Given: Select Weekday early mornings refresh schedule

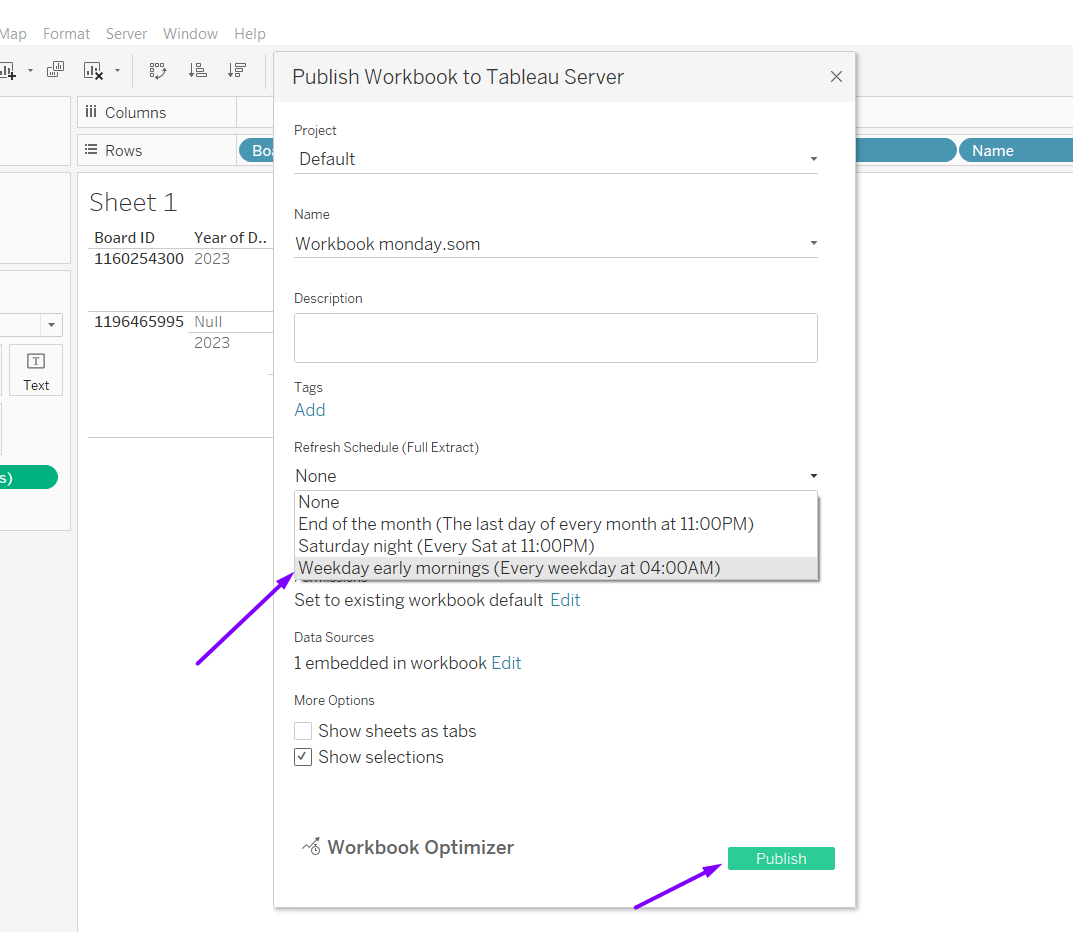Looking at the screenshot, I should (x=509, y=568).
